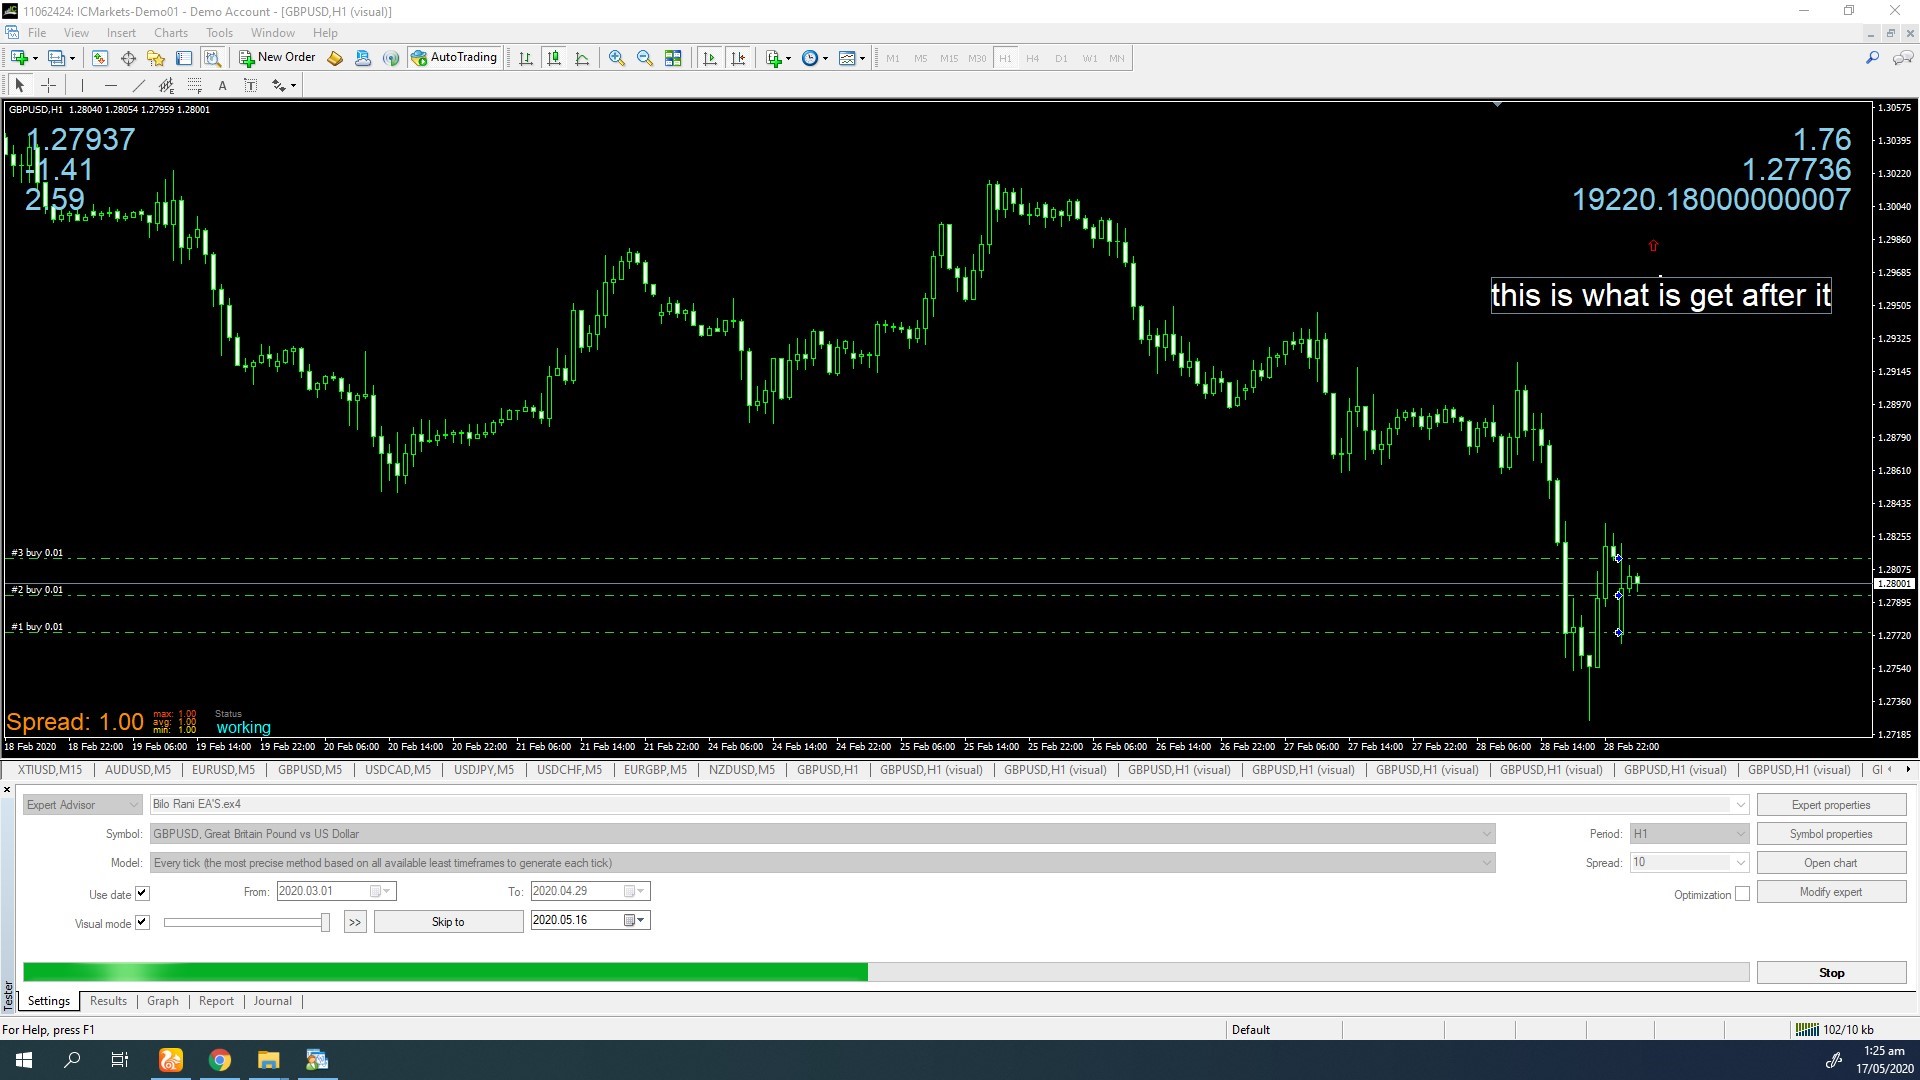Viewport: 1920px width, 1080px height.
Task: Toggle the Strategy Tester icon
Action: 212,58
